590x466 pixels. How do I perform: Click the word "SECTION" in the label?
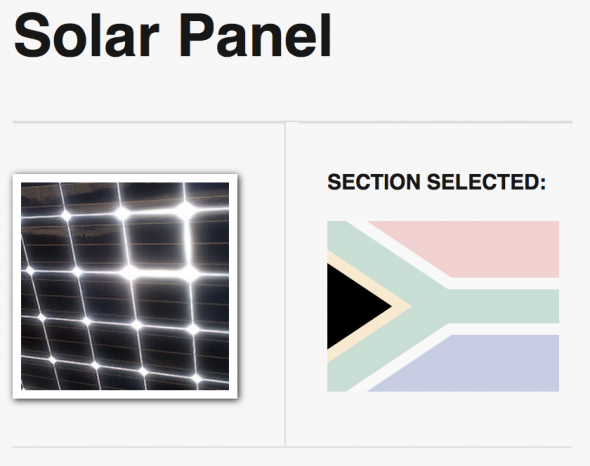[x=374, y=182]
